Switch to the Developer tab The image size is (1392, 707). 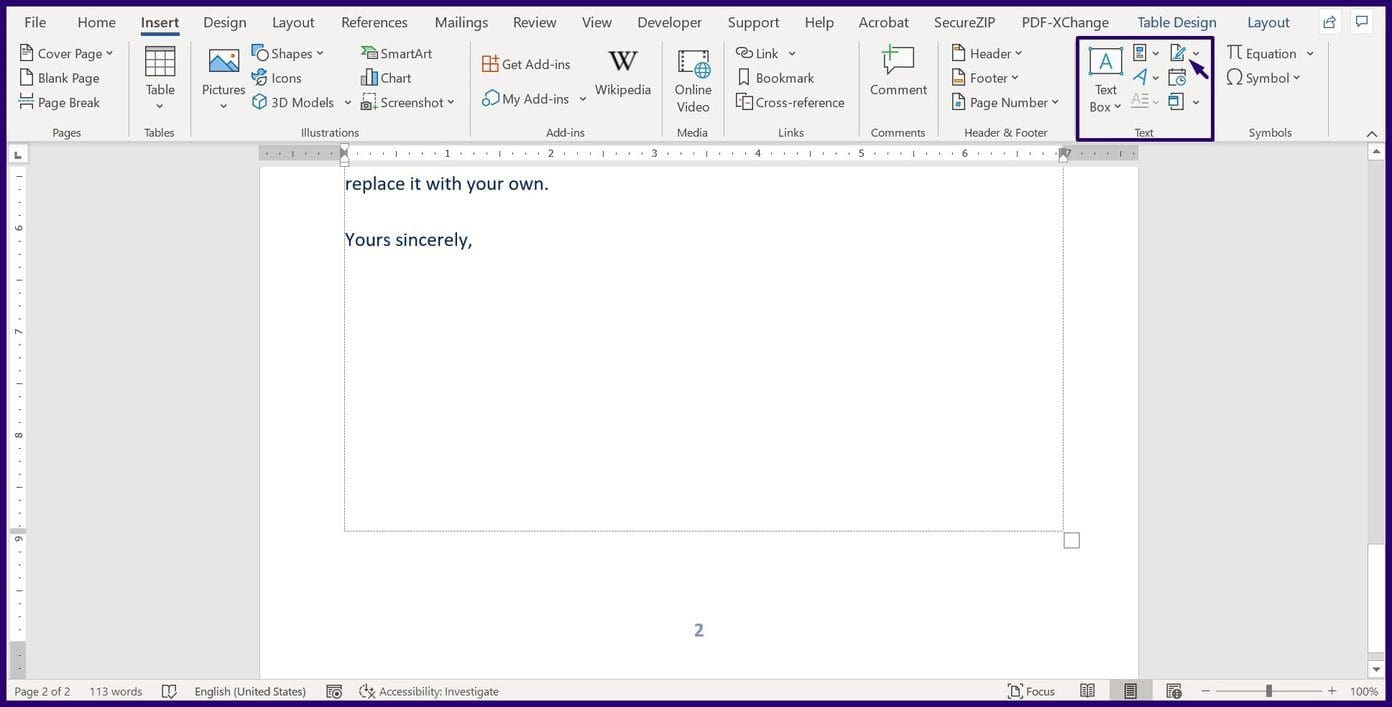tap(669, 22)
